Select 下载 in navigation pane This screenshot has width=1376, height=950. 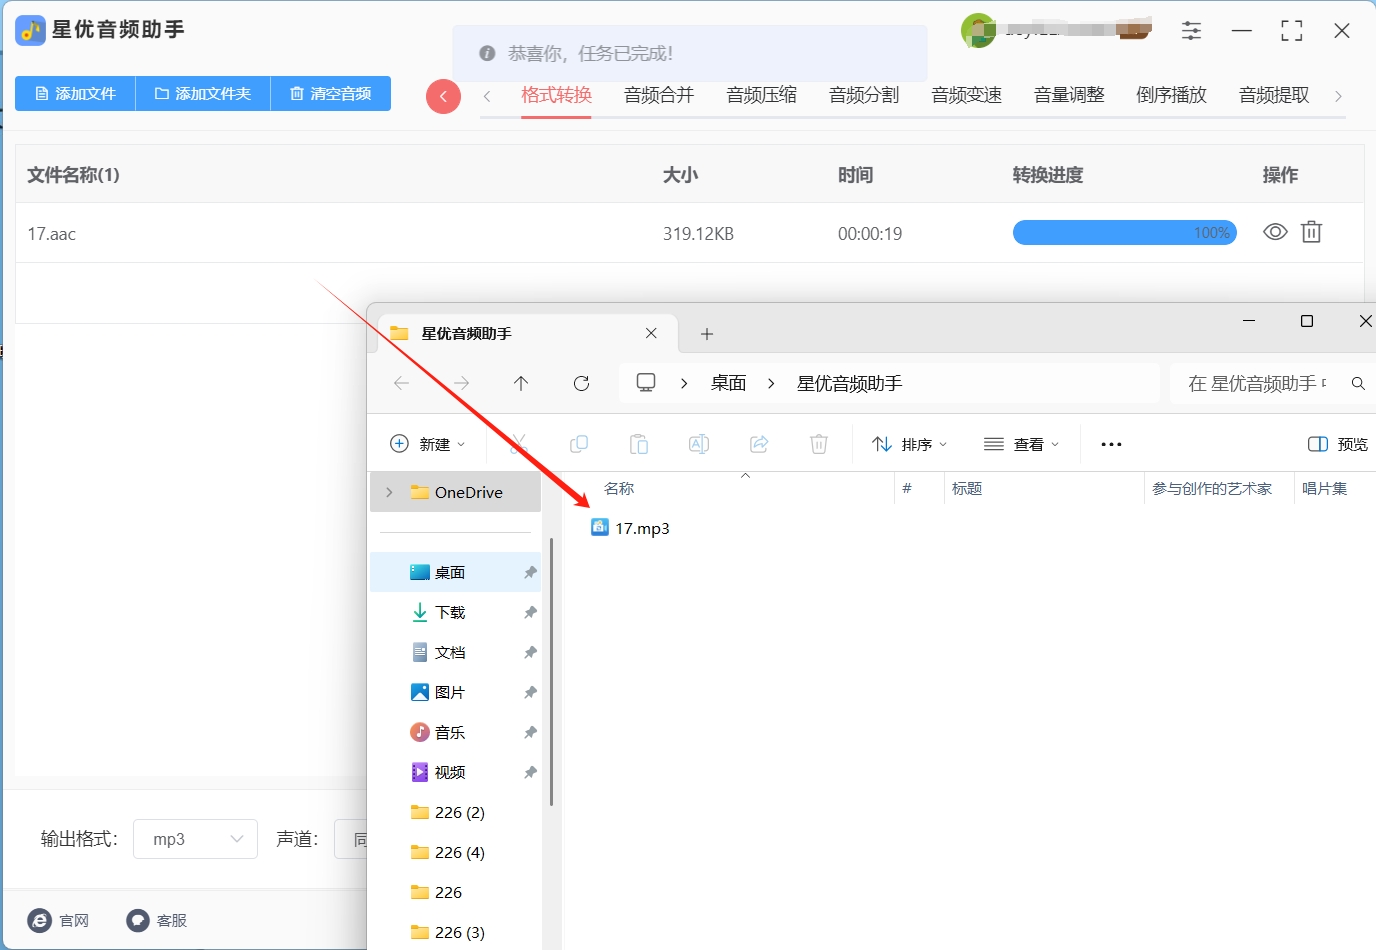456,612
